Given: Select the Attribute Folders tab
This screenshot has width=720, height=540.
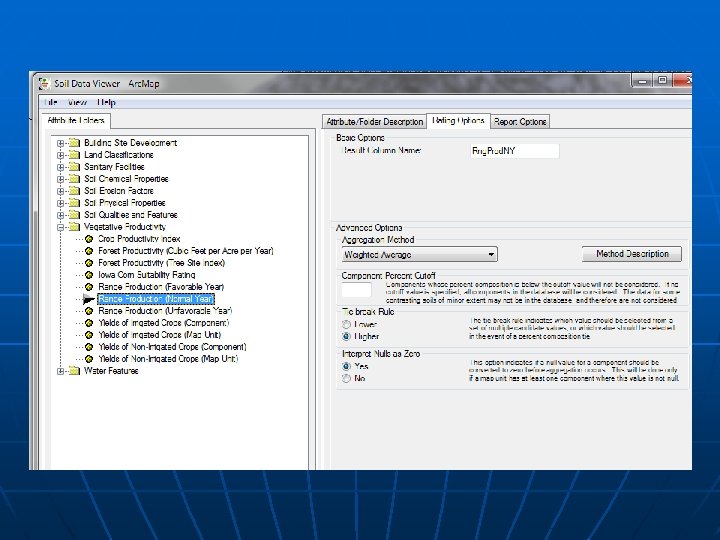Looking at the screenshot, I should tap(76, 121).
